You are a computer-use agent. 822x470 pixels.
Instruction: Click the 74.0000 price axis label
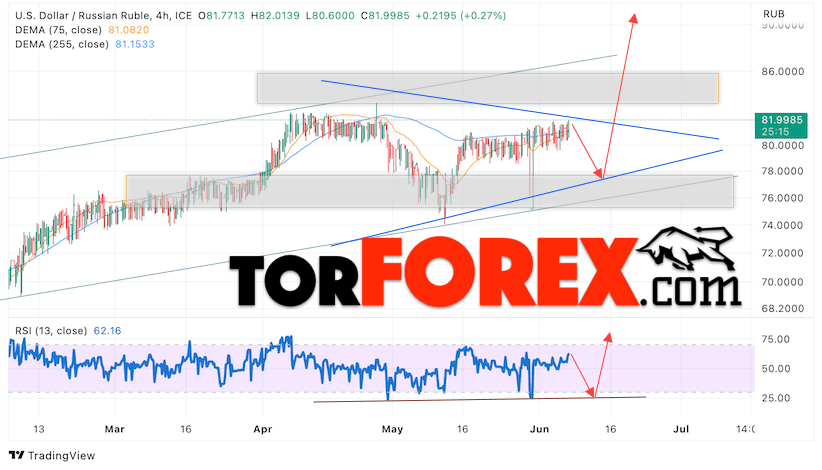783,225
